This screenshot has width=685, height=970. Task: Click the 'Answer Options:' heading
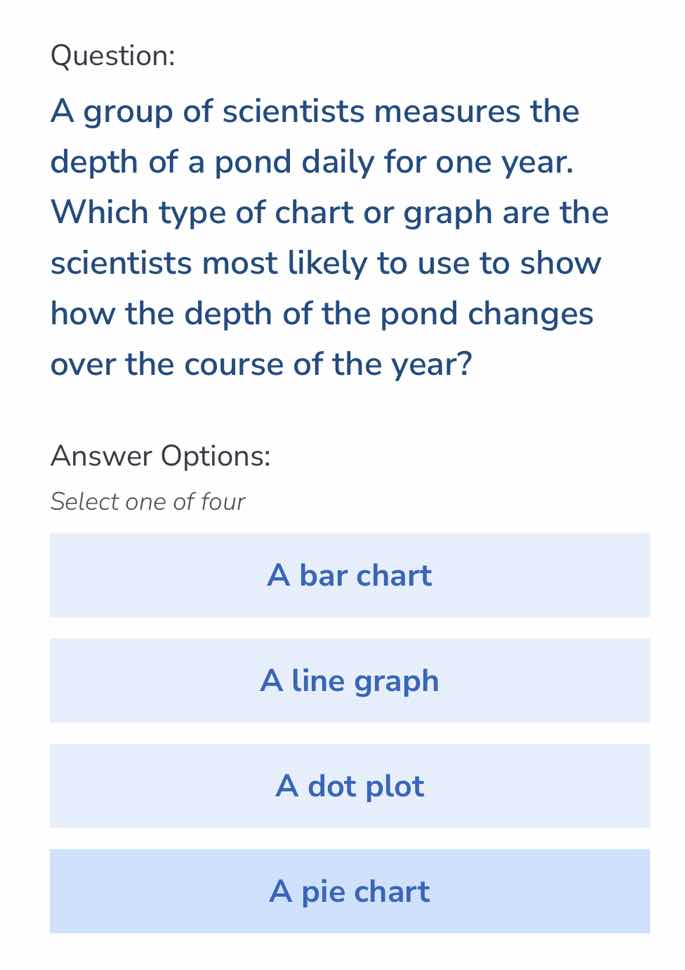(146, 455)
